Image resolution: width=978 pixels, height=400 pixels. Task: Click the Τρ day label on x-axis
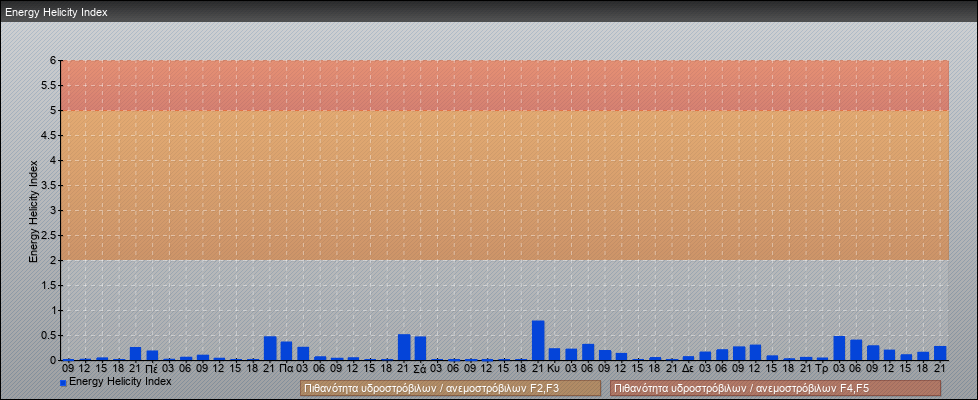822,369
